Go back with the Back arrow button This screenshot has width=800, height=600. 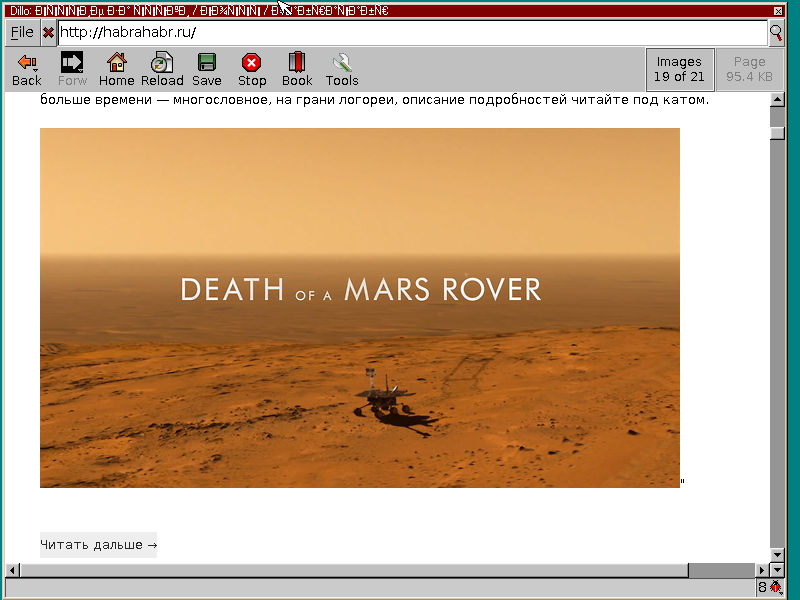[27, 69]
